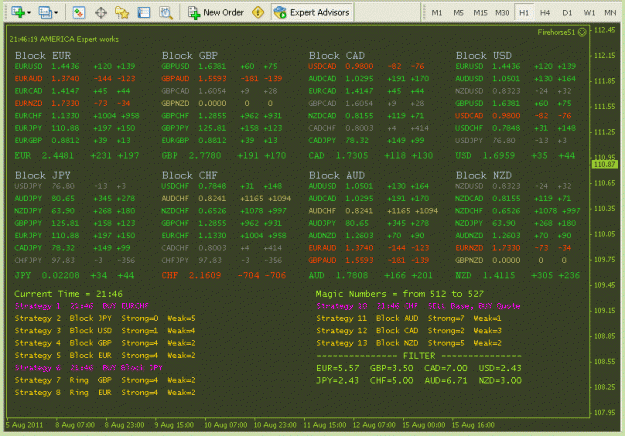Click the Magic Numbers from 512 to 527 line
Image resolution: width=625 pixels, height=436 pixels.
(x=400, y=294)
